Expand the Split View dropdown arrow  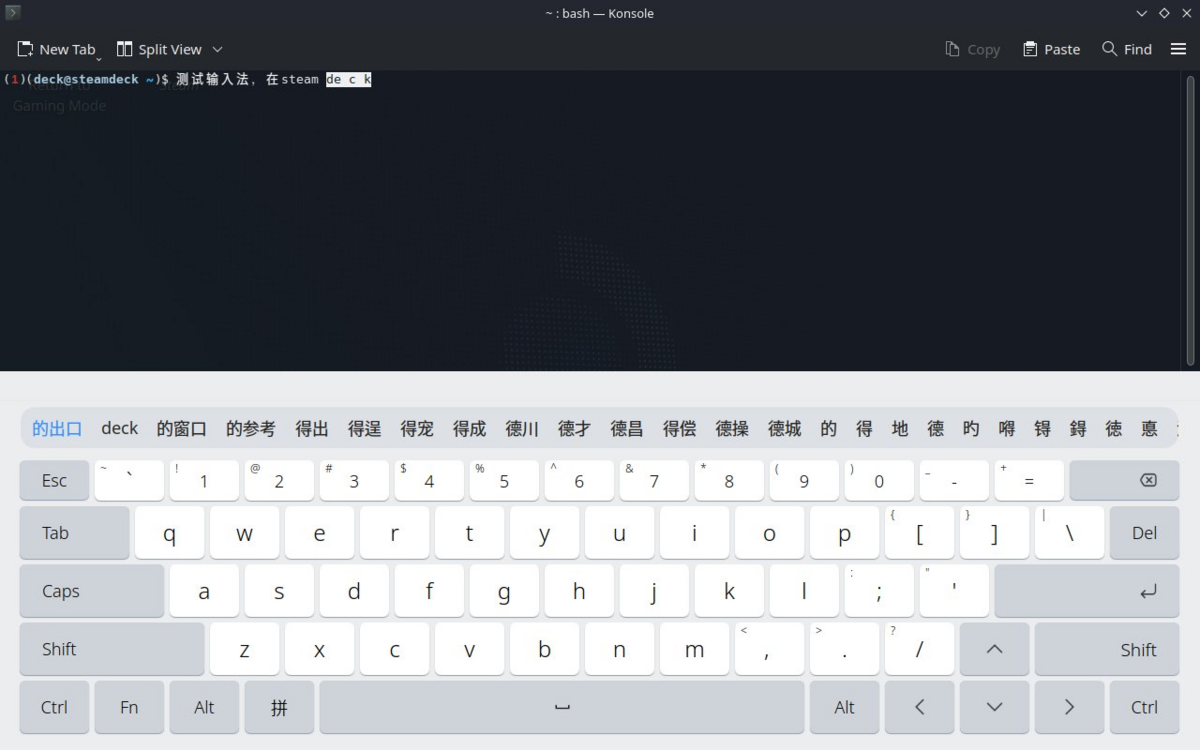218,49
